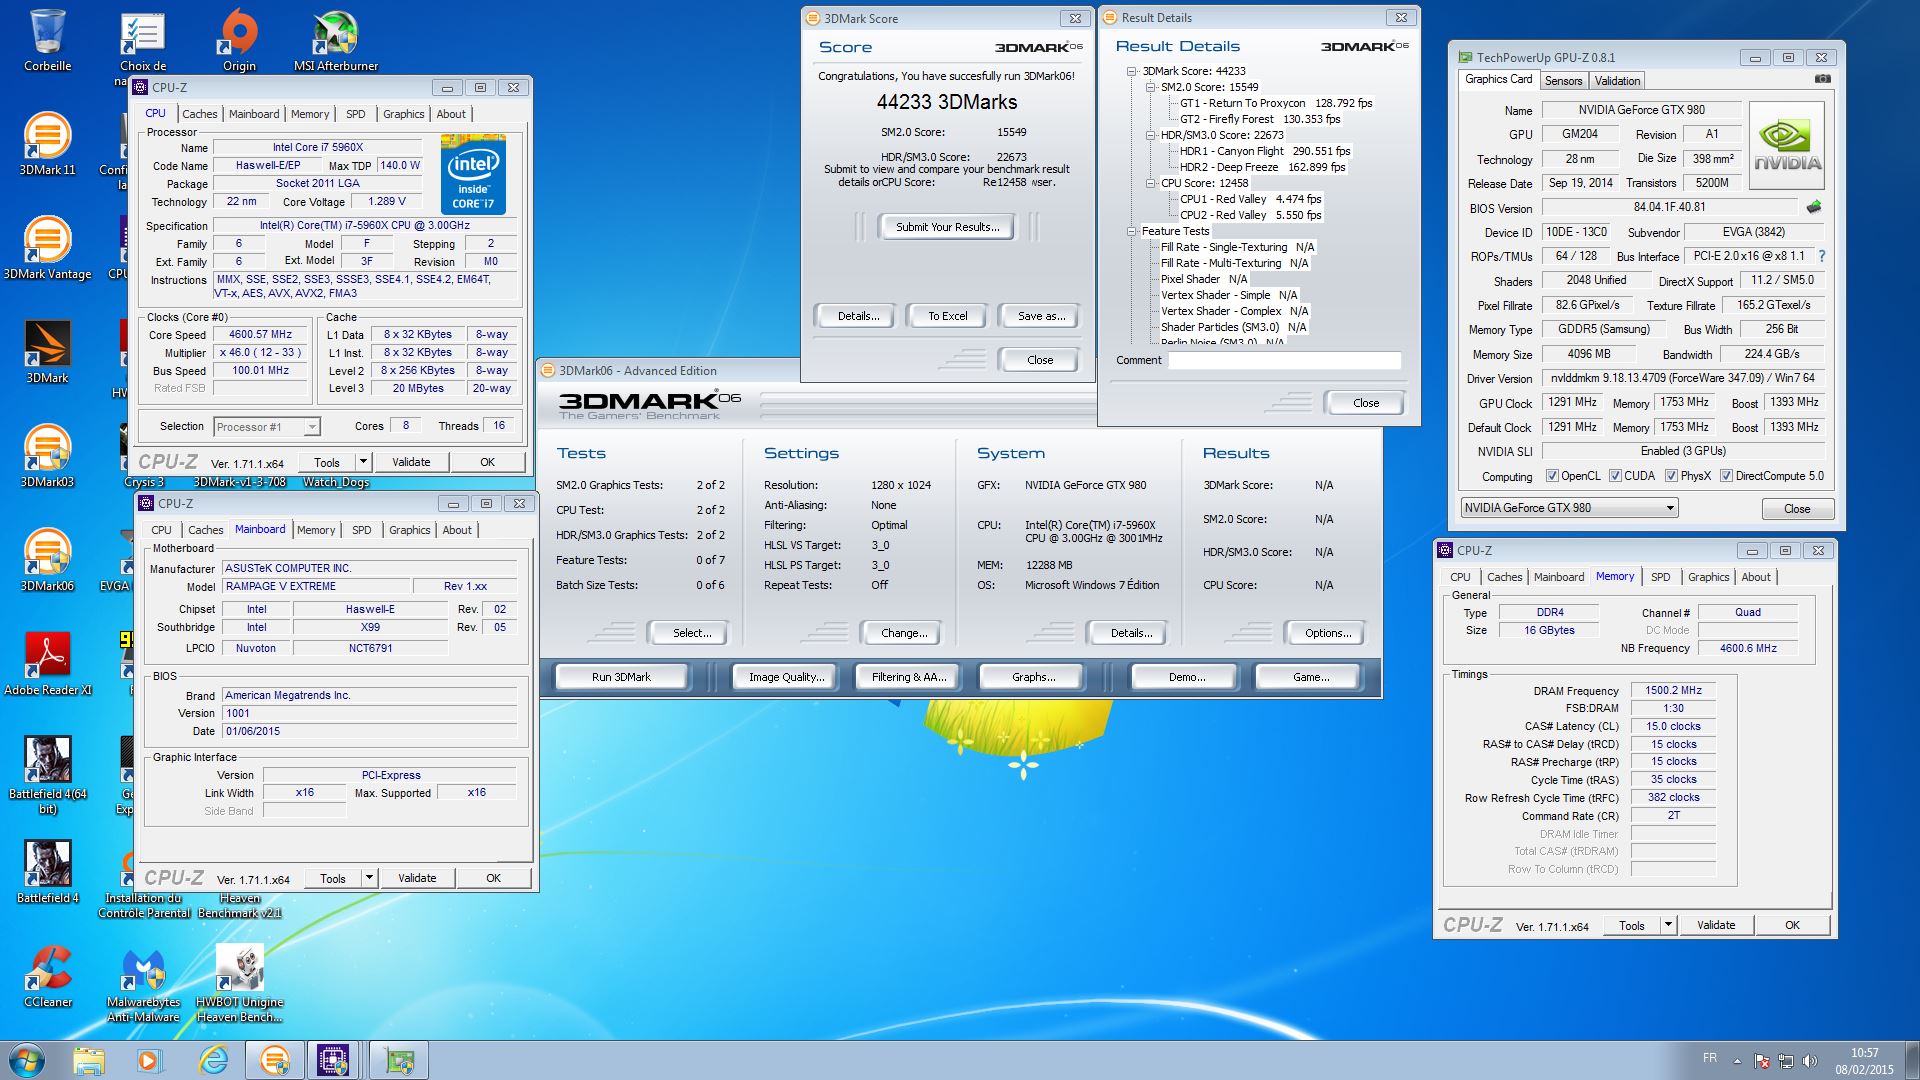Open the 3DMark Vantage shortcut
This screenshot has width=1920, height=1080.
(x=47, y=248)
